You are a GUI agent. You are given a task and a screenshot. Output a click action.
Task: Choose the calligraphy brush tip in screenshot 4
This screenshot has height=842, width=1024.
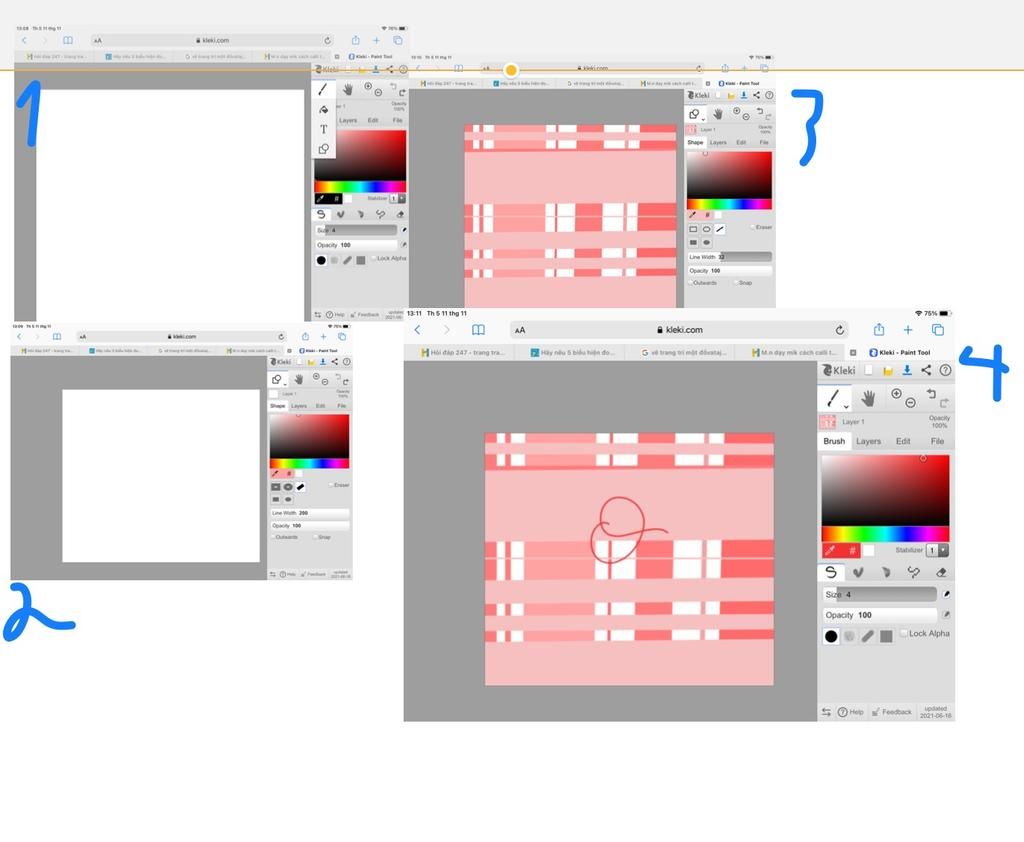click(867, 636)
